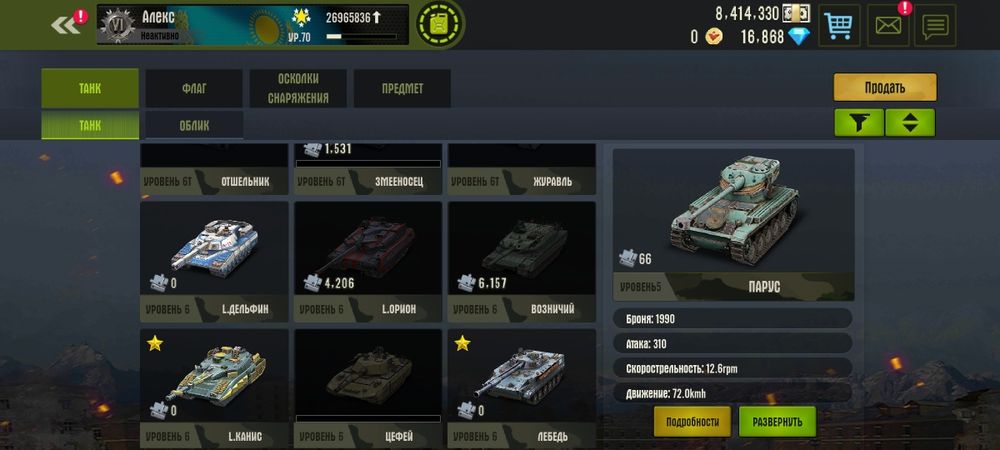Click the player experience progress bar

click(361, 37)
